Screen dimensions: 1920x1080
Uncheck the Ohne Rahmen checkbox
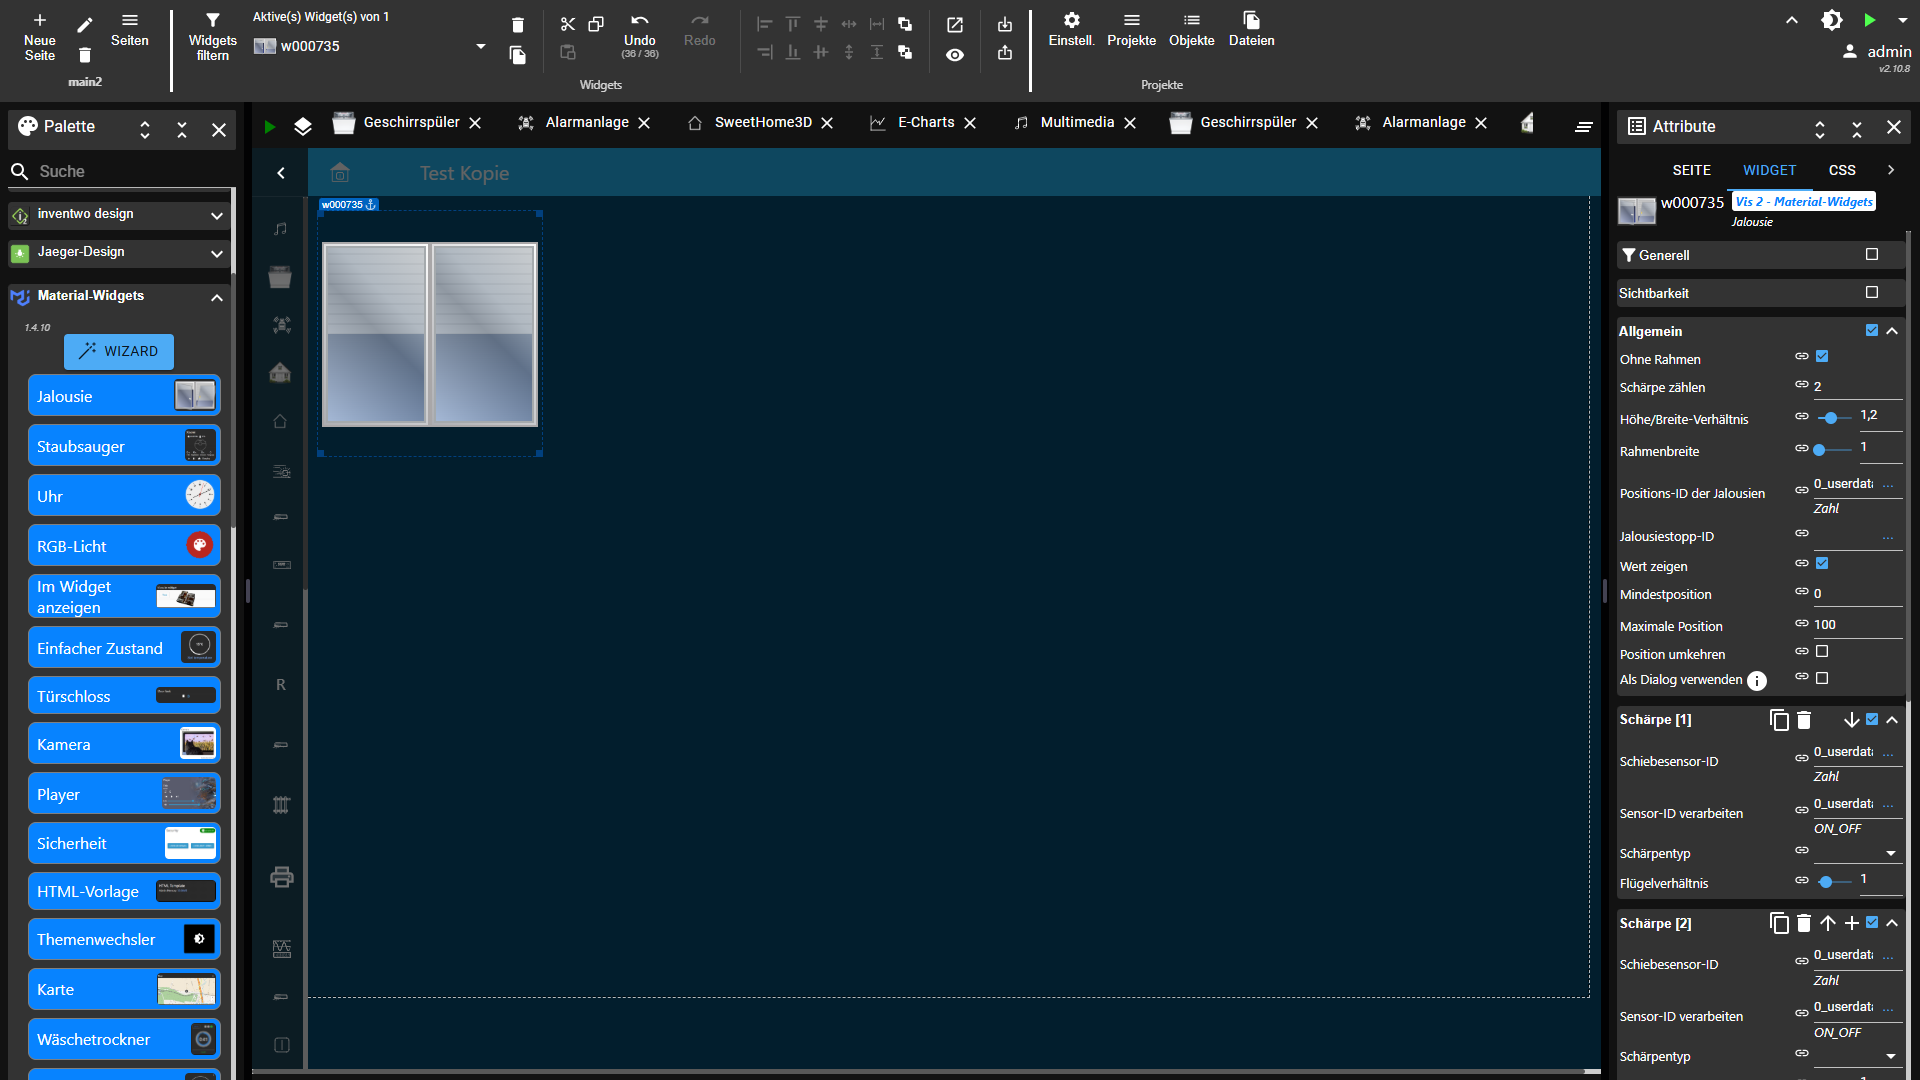click(1822, 357)
